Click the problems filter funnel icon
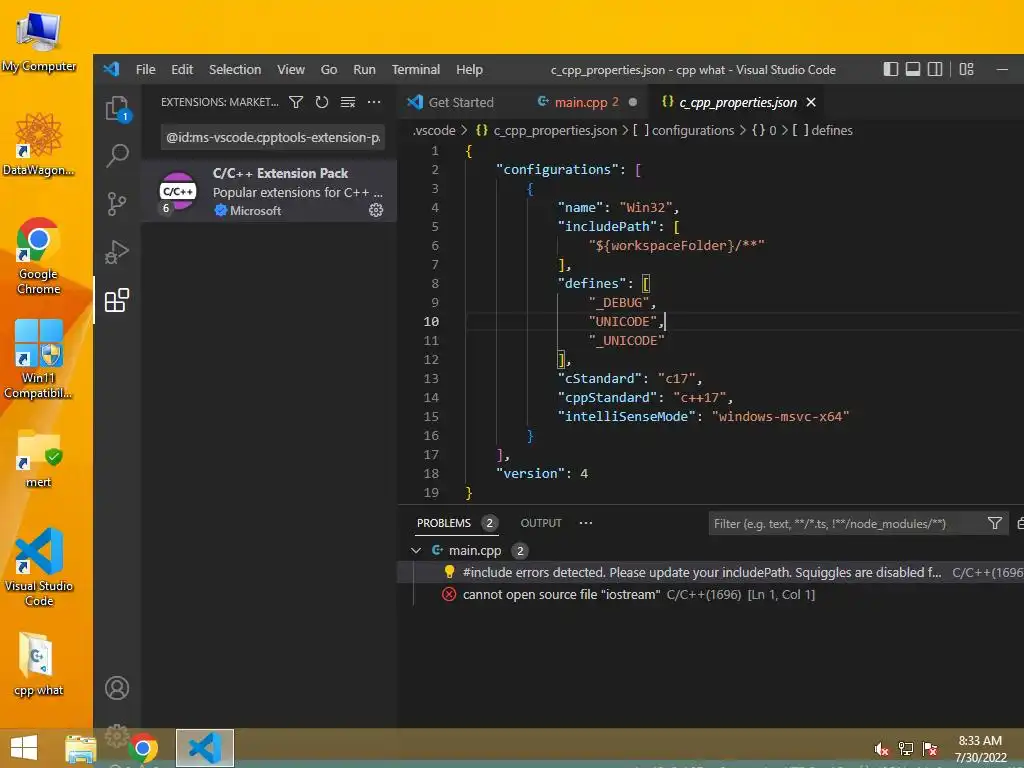Viewport: 1024px width, 768px height. coord(995,523)
